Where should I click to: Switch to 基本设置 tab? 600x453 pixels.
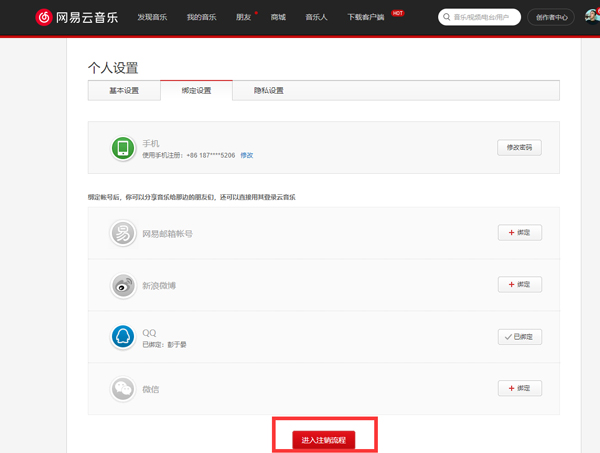click(124, 91)
